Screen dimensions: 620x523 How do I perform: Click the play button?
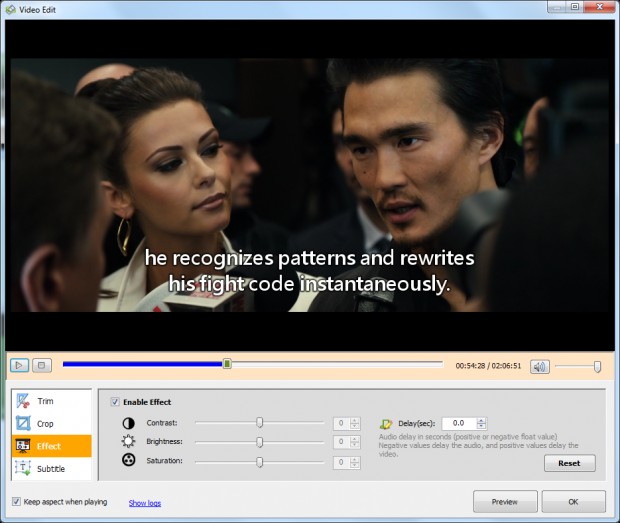point(19,365)
